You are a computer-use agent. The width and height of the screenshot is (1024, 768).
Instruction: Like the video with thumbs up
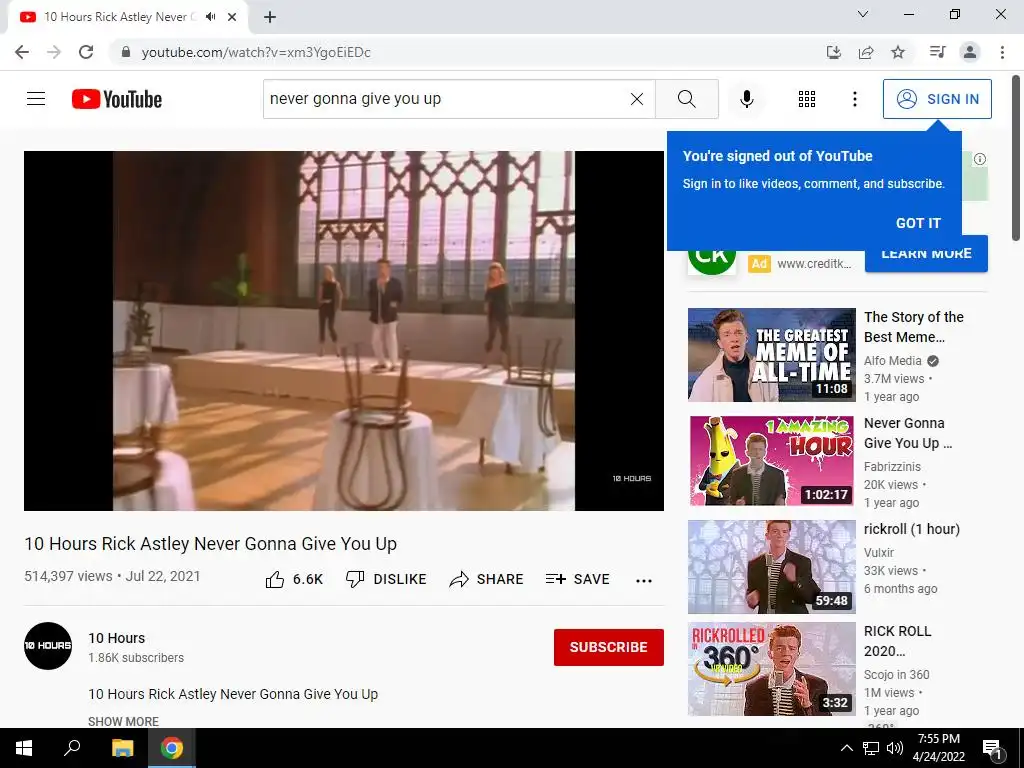tap(295, 579)
